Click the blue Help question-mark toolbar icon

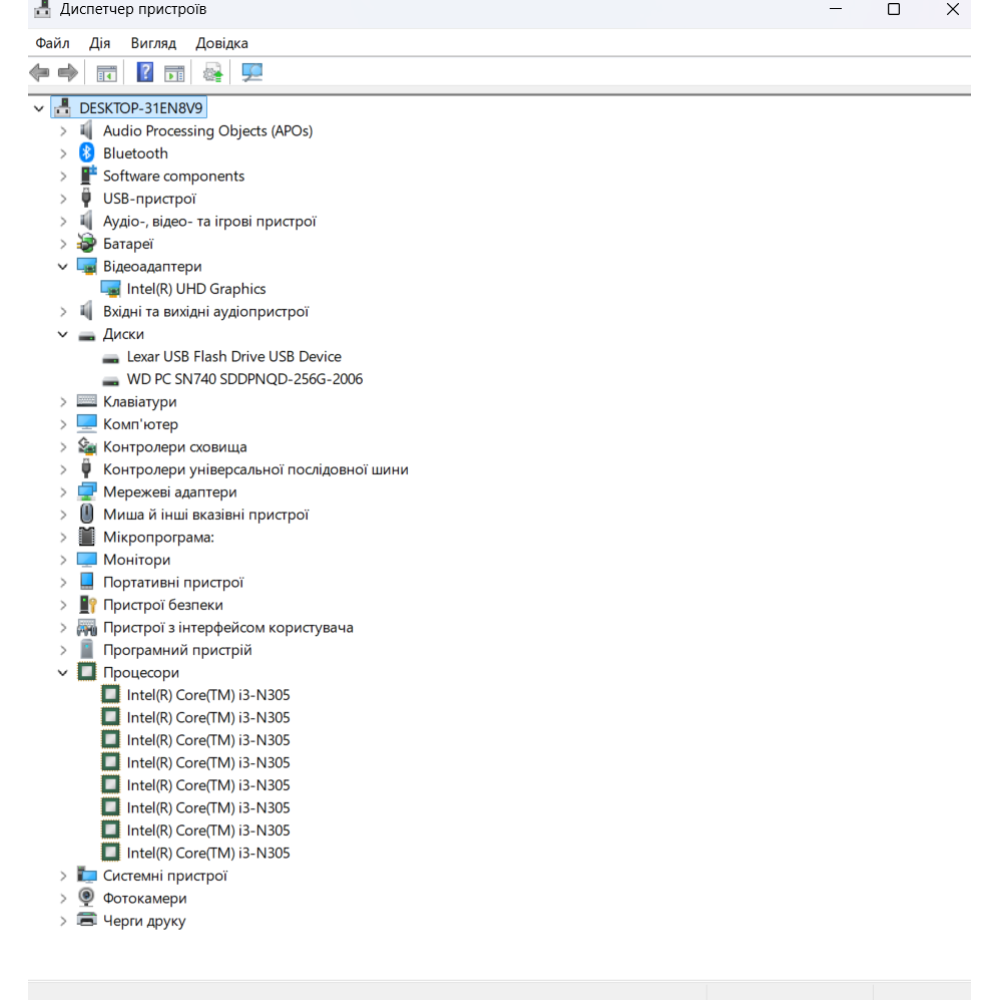tap(145, 72)
